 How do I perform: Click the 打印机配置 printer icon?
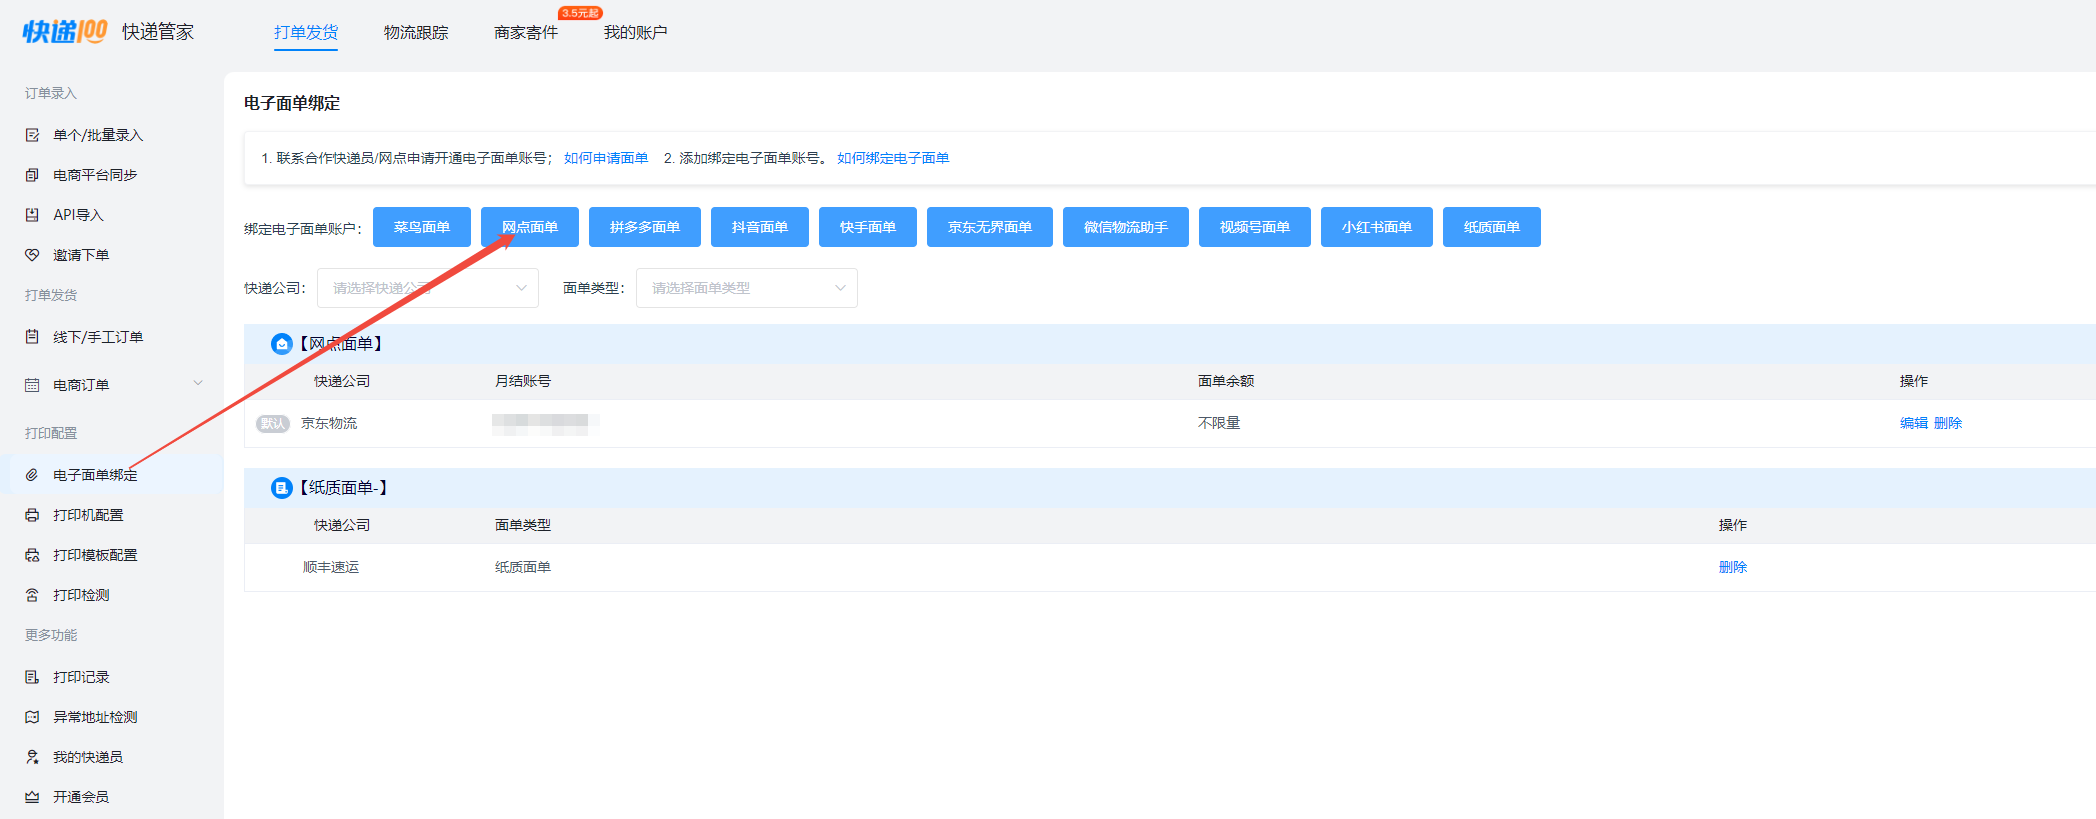[x=32, y=515]
